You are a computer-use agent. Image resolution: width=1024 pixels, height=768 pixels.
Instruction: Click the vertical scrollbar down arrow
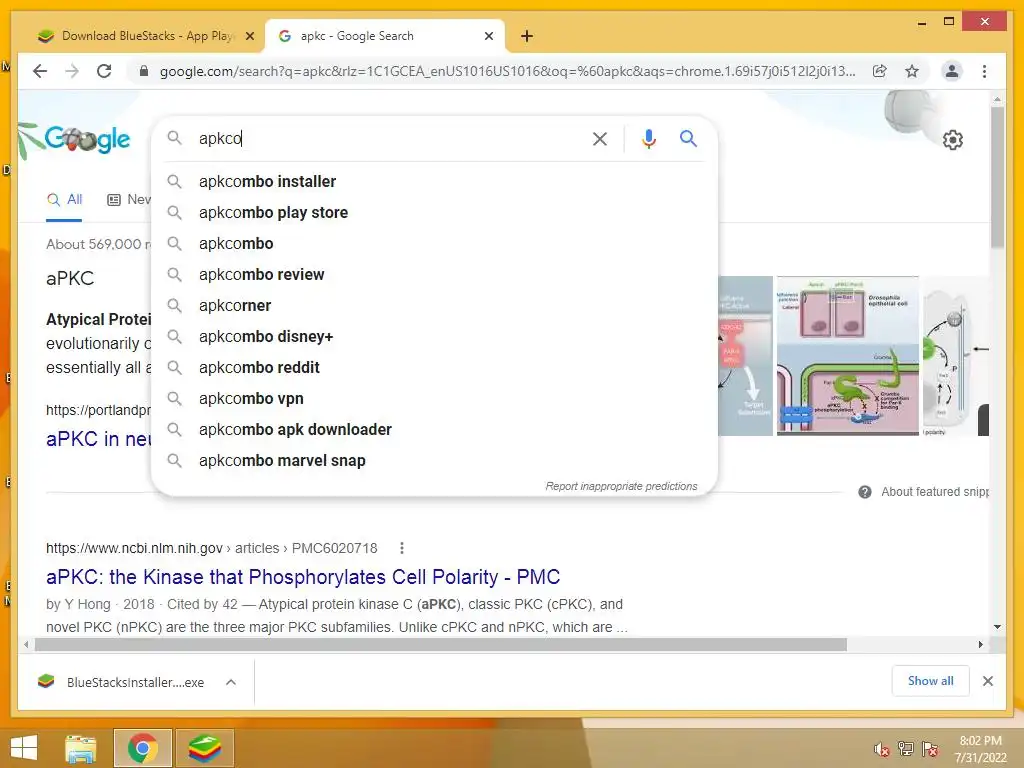tap(997, 627)
